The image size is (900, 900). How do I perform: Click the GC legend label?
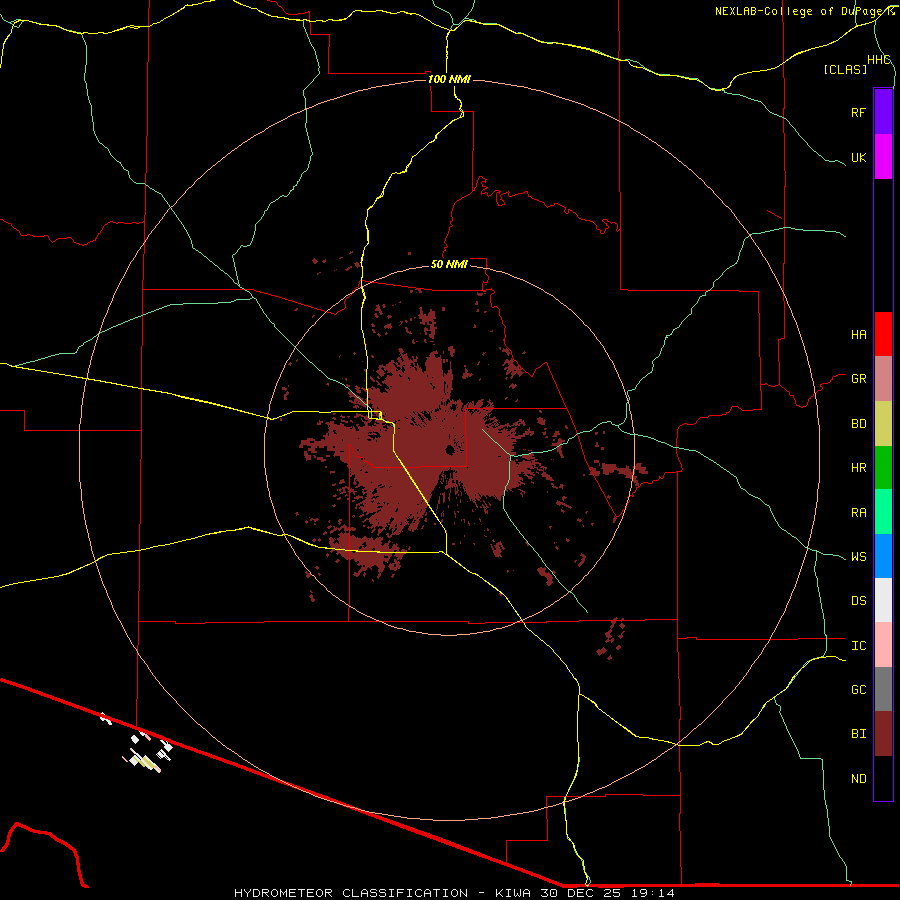click(858, 690)
